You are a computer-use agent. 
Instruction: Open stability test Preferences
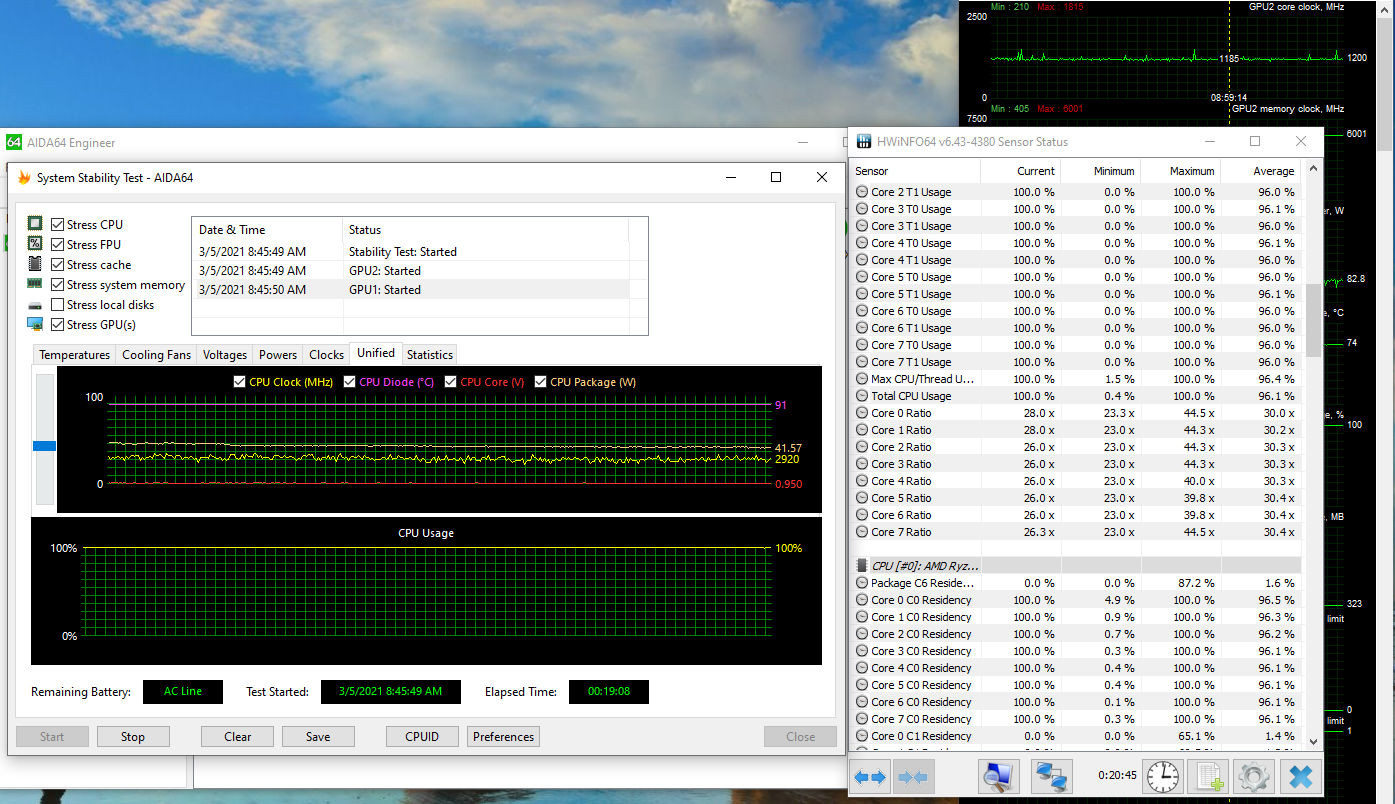[x=504, y=737]
